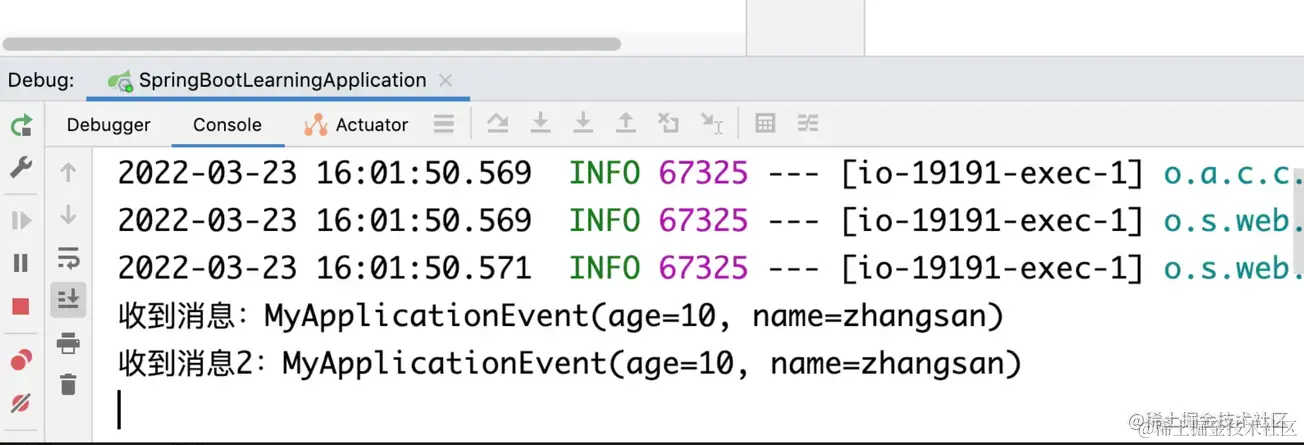Close the SpringBootLearningApplication debug tab
The width and height of the screenshot is (1304, 445).
tap(446, 81)
